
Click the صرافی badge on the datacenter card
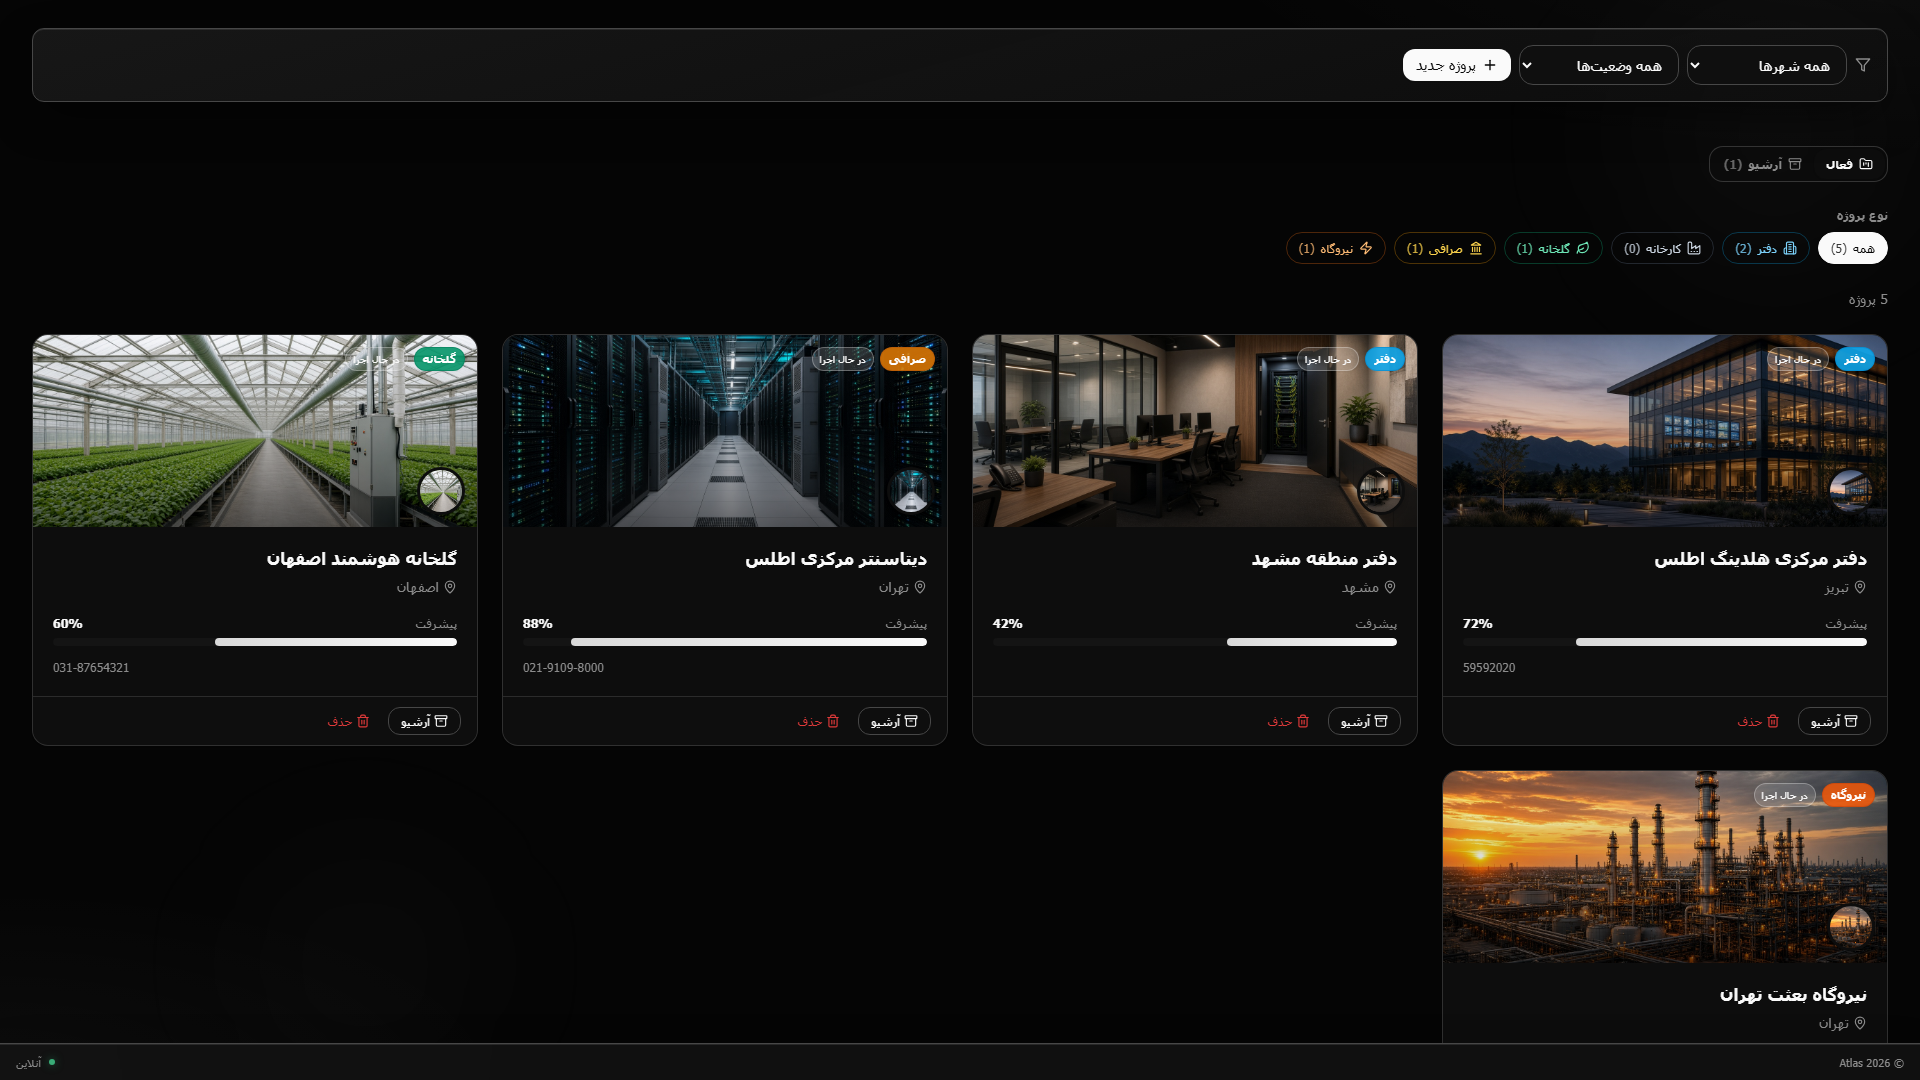pos(907,359)
